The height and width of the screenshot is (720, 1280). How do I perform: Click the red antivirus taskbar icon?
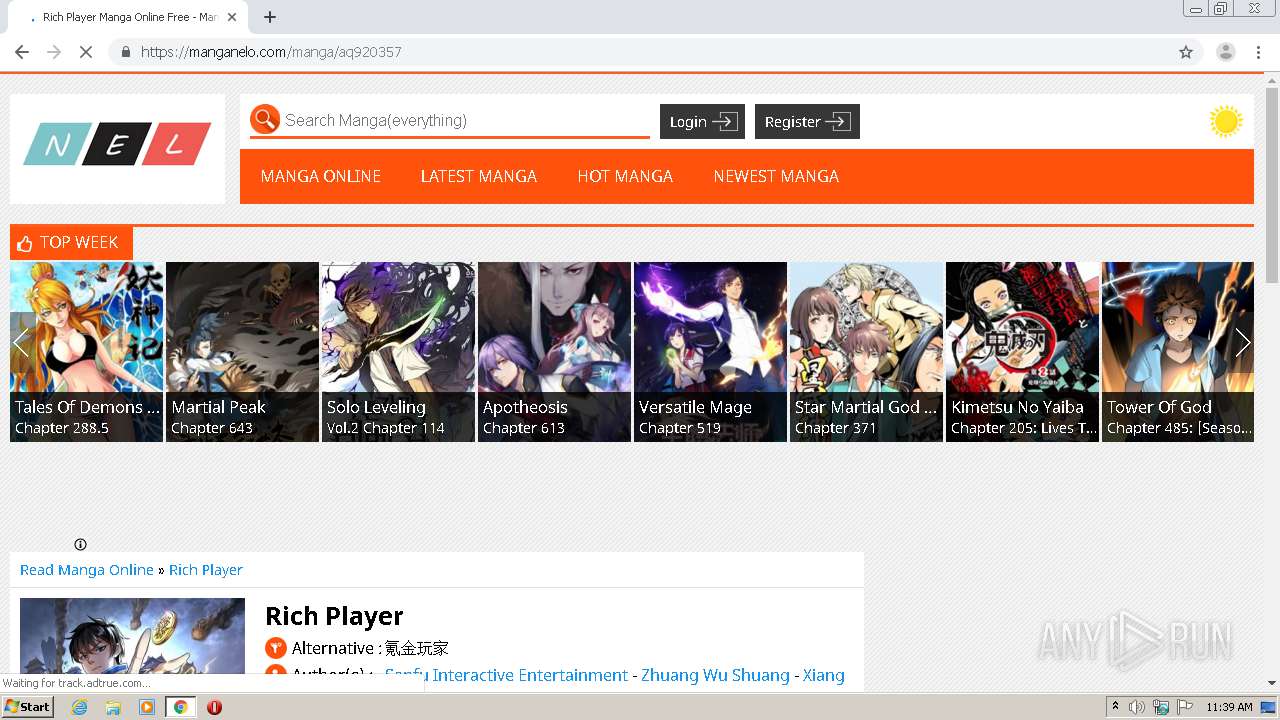tap(214, 707)
